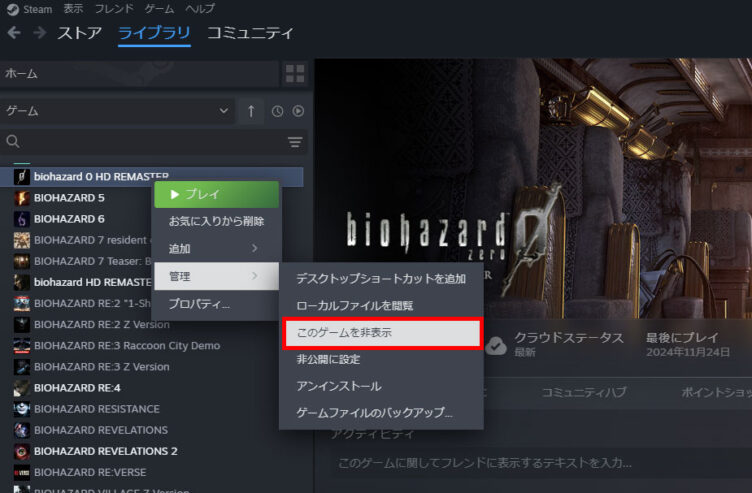Open プロパティ... from the context menu

click(x=199, y=304)
